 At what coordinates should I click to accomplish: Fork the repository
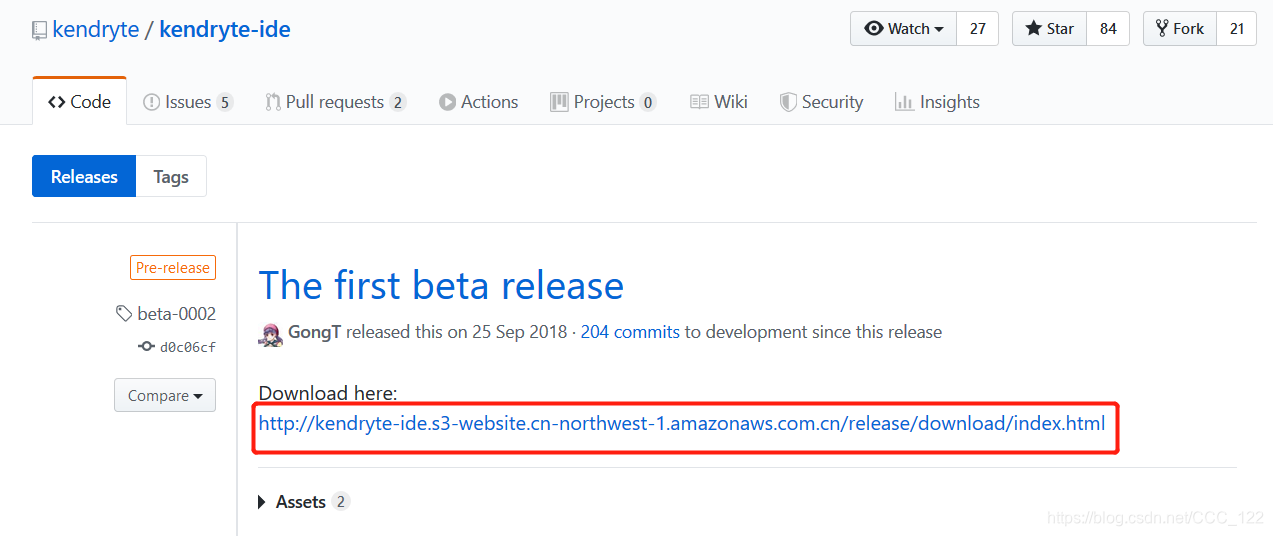pos(1180,29)
